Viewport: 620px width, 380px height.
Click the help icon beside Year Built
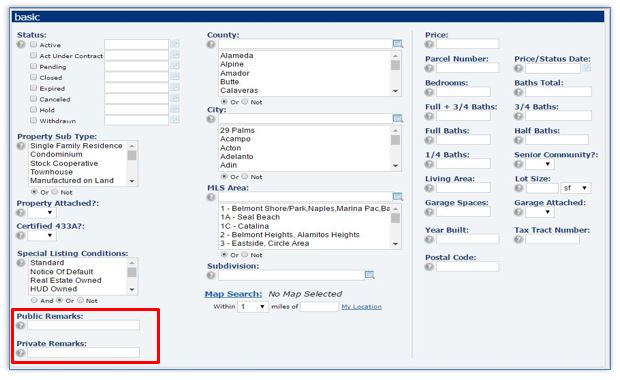click(x=429, y=239)
